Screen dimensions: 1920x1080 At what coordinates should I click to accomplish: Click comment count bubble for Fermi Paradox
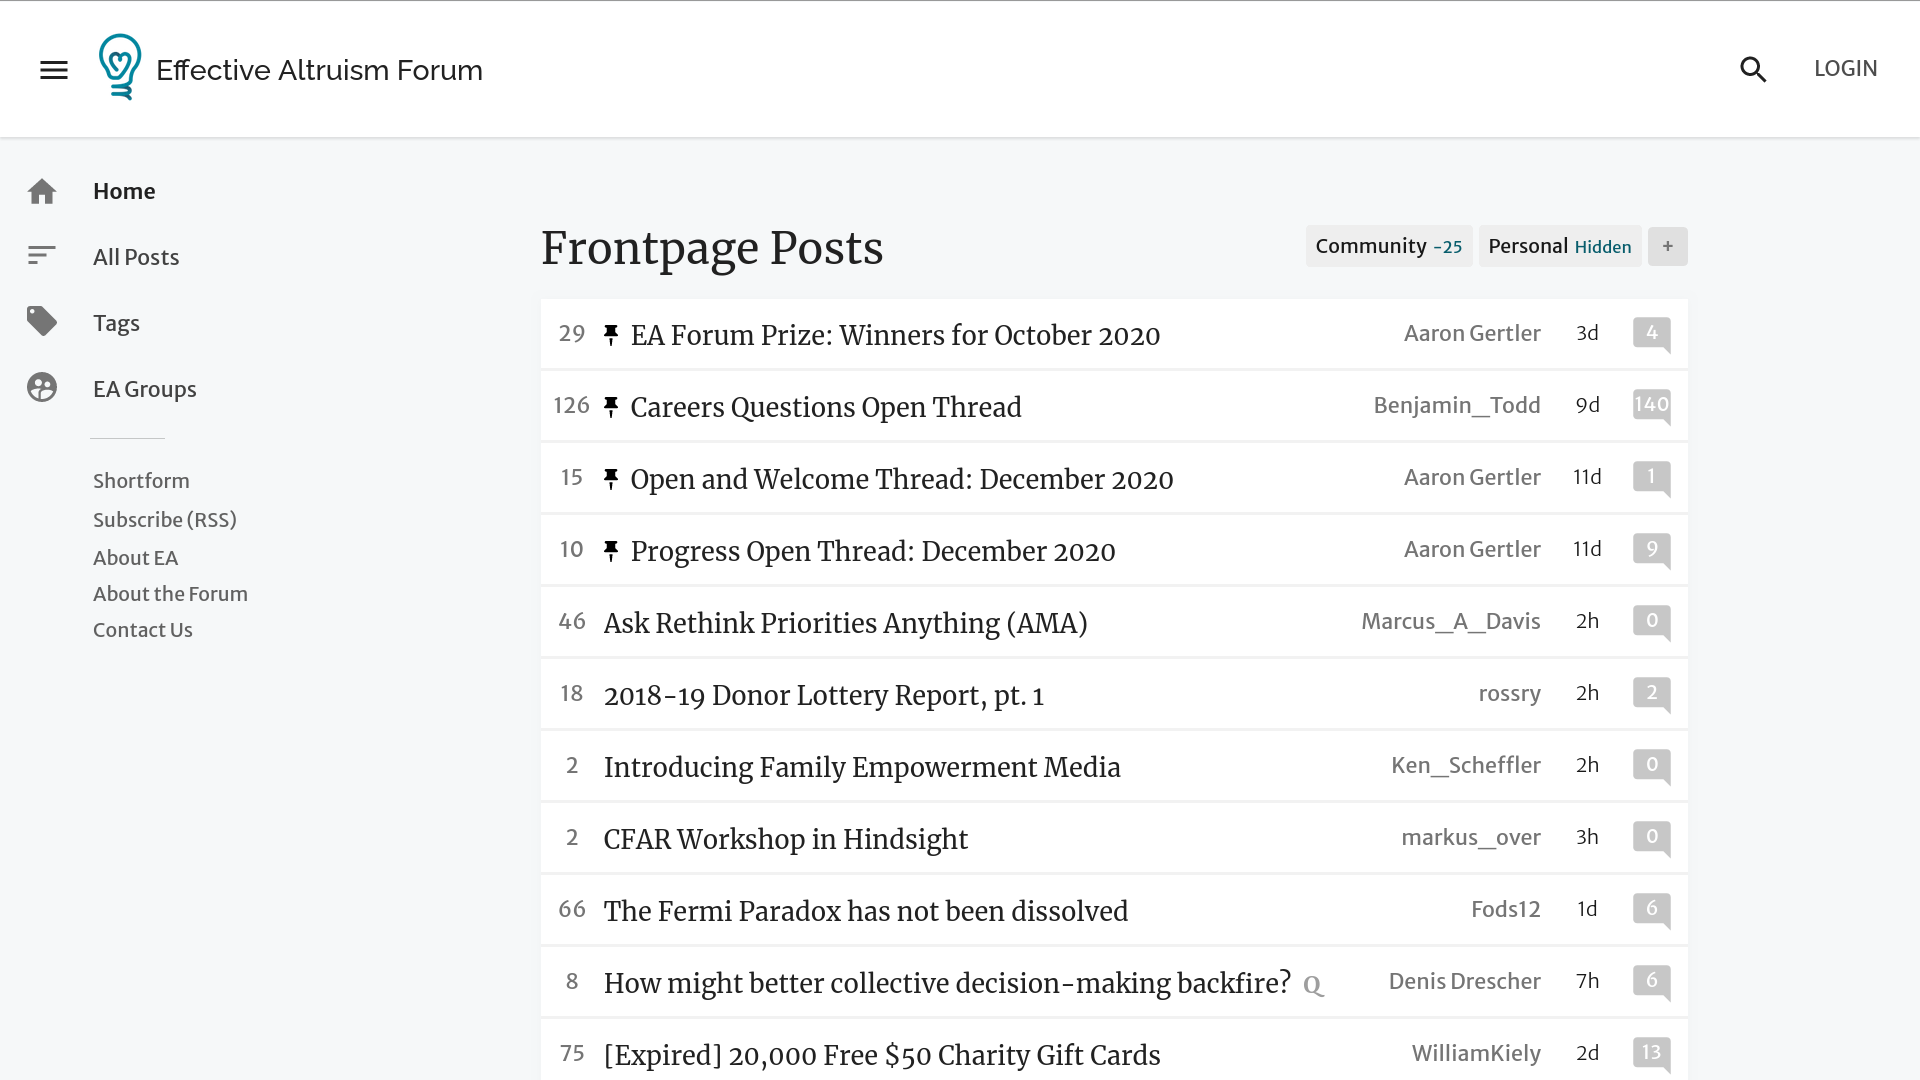point(1652,910)
